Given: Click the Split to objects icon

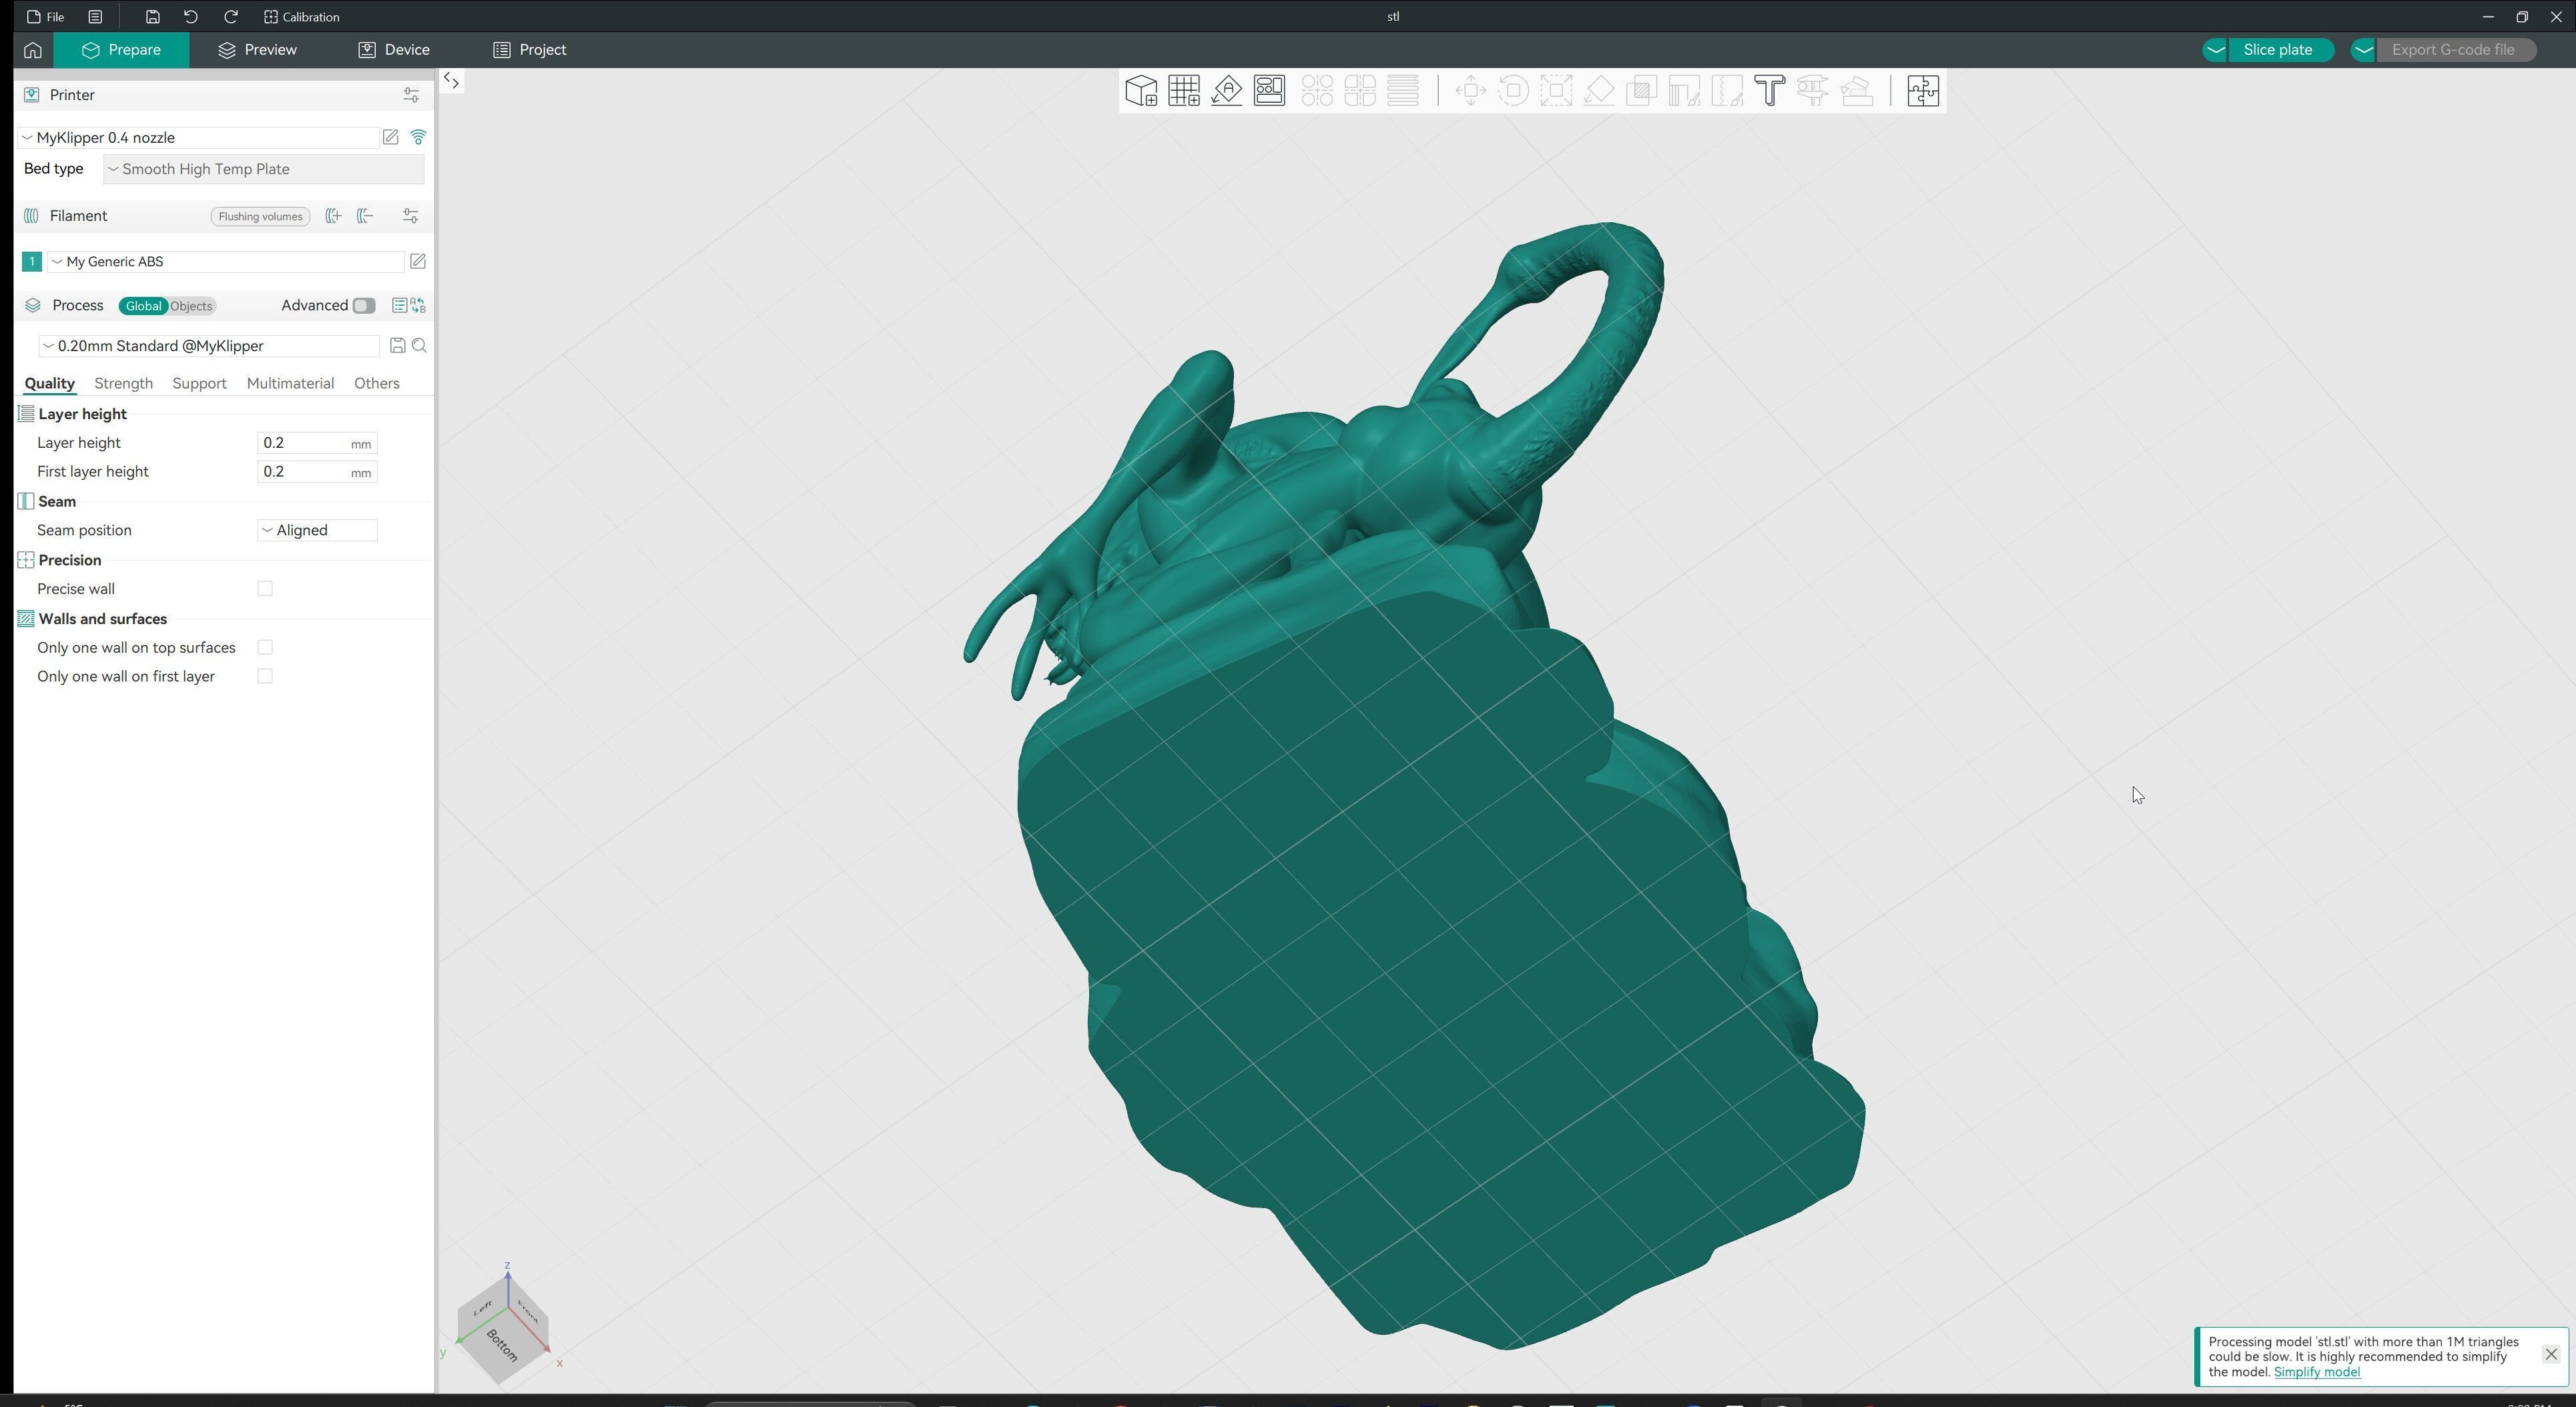Looking at the screenshot, I should pos(1318,91).
